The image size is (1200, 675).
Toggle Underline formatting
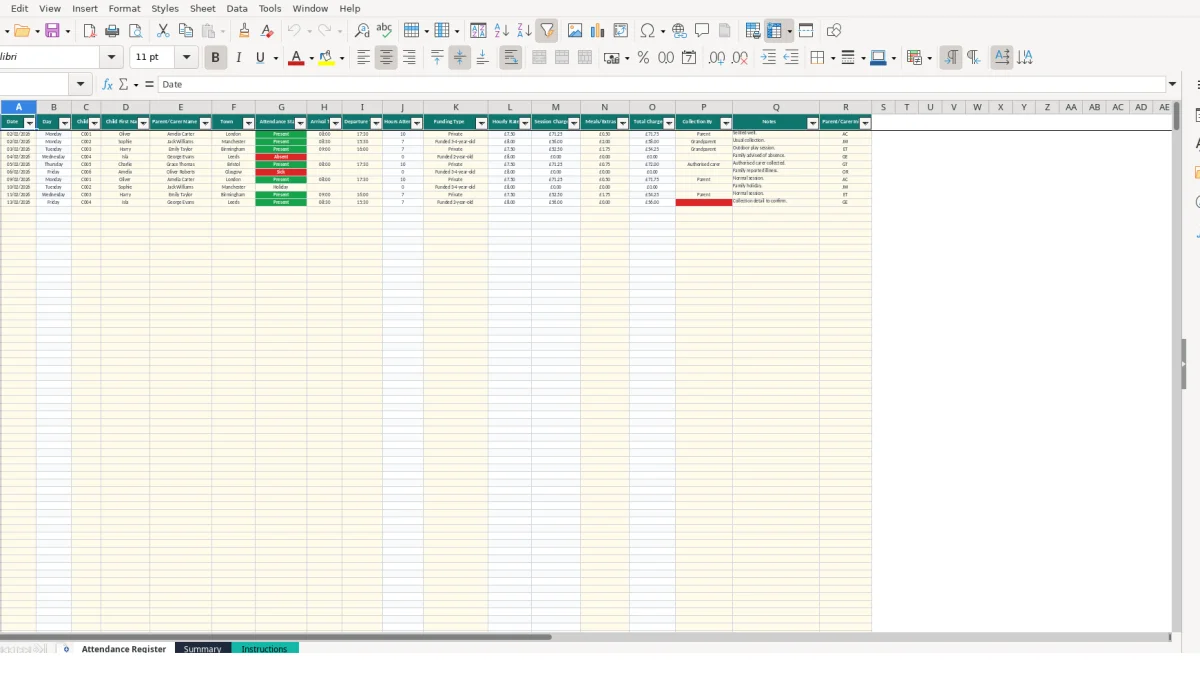coord(261,58)
